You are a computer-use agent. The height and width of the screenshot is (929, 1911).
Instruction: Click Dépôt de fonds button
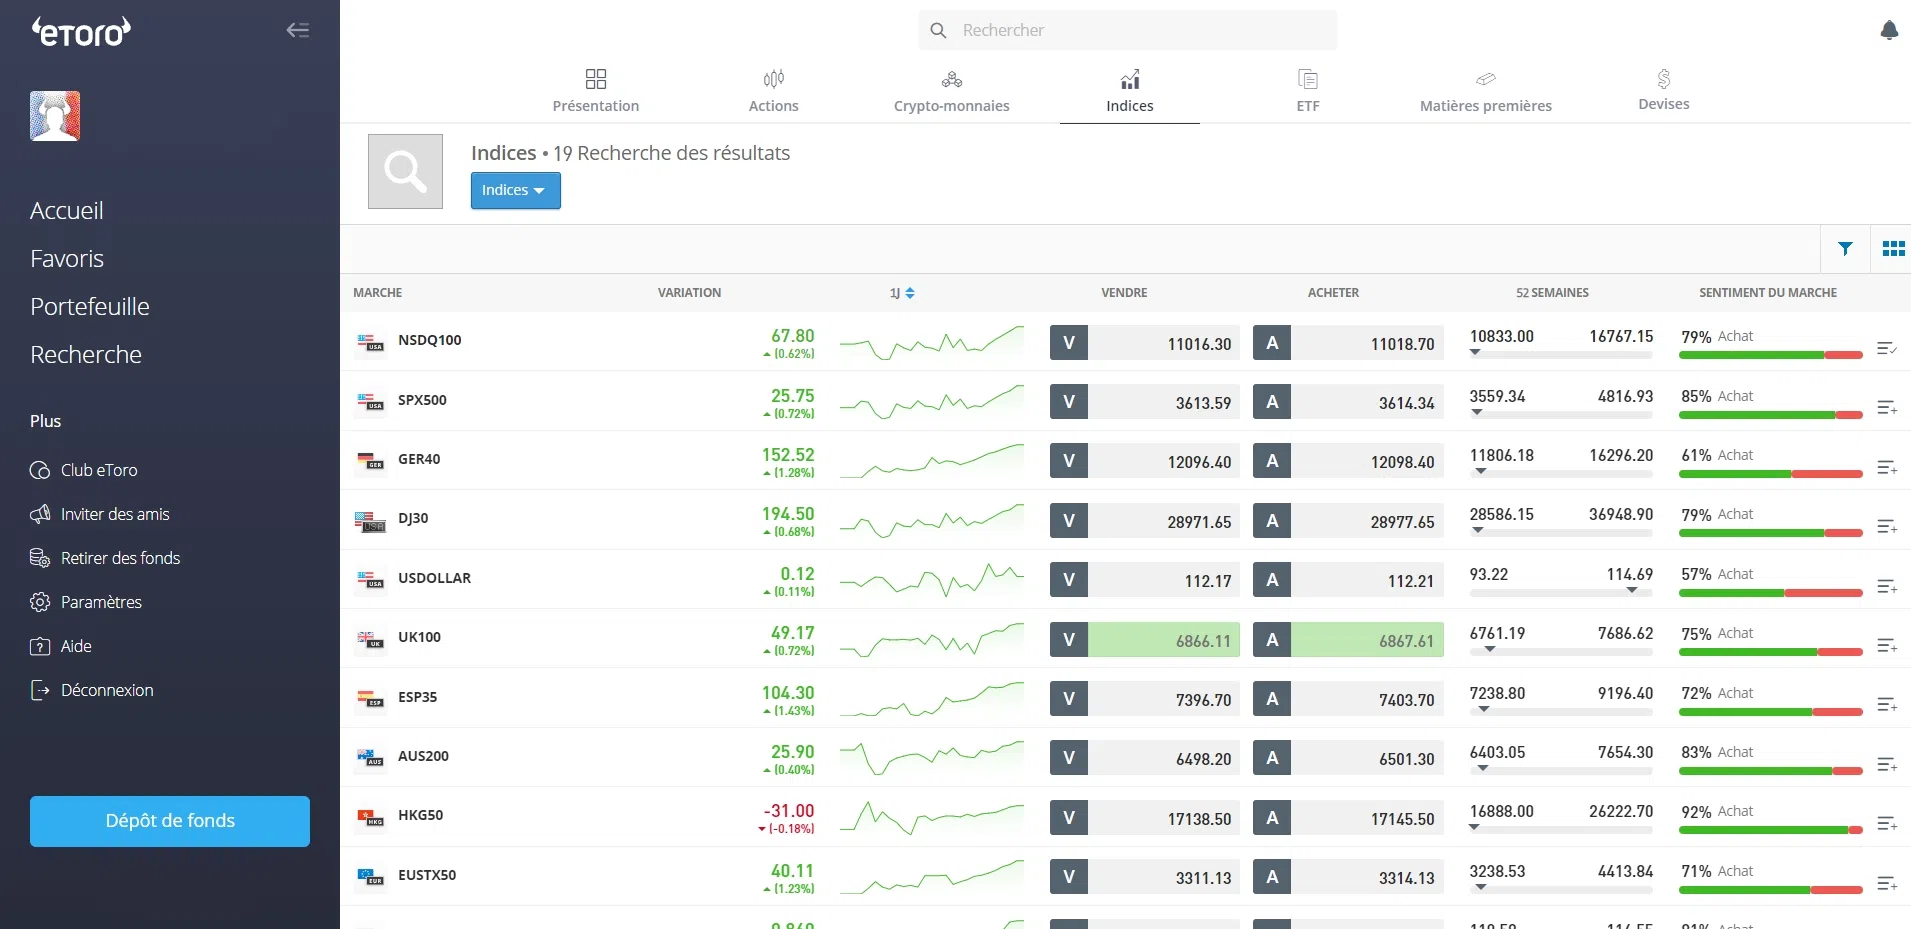(x=170, y=821)
